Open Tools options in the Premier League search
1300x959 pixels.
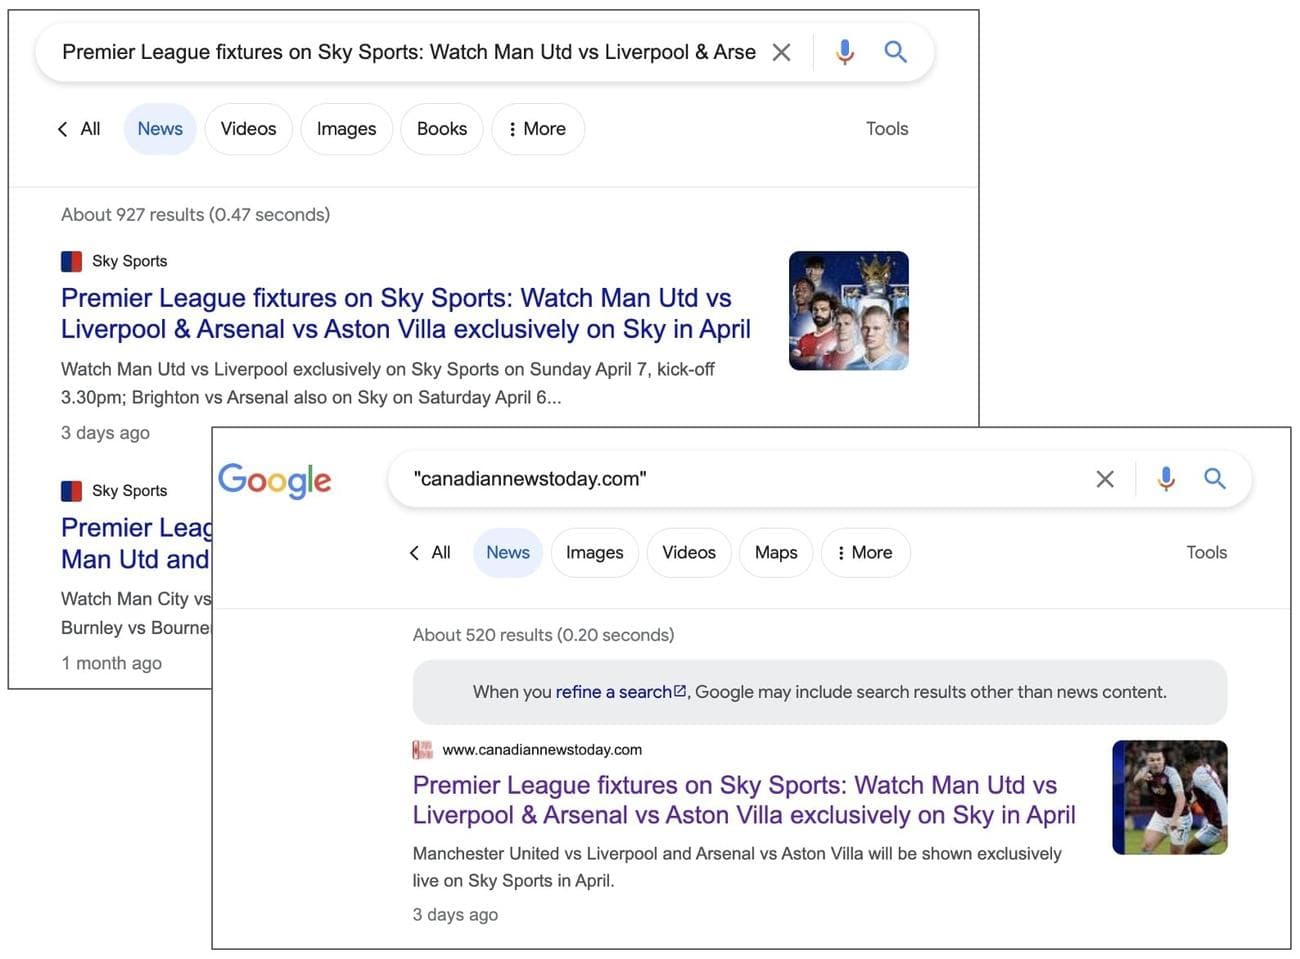pos(887,129)
